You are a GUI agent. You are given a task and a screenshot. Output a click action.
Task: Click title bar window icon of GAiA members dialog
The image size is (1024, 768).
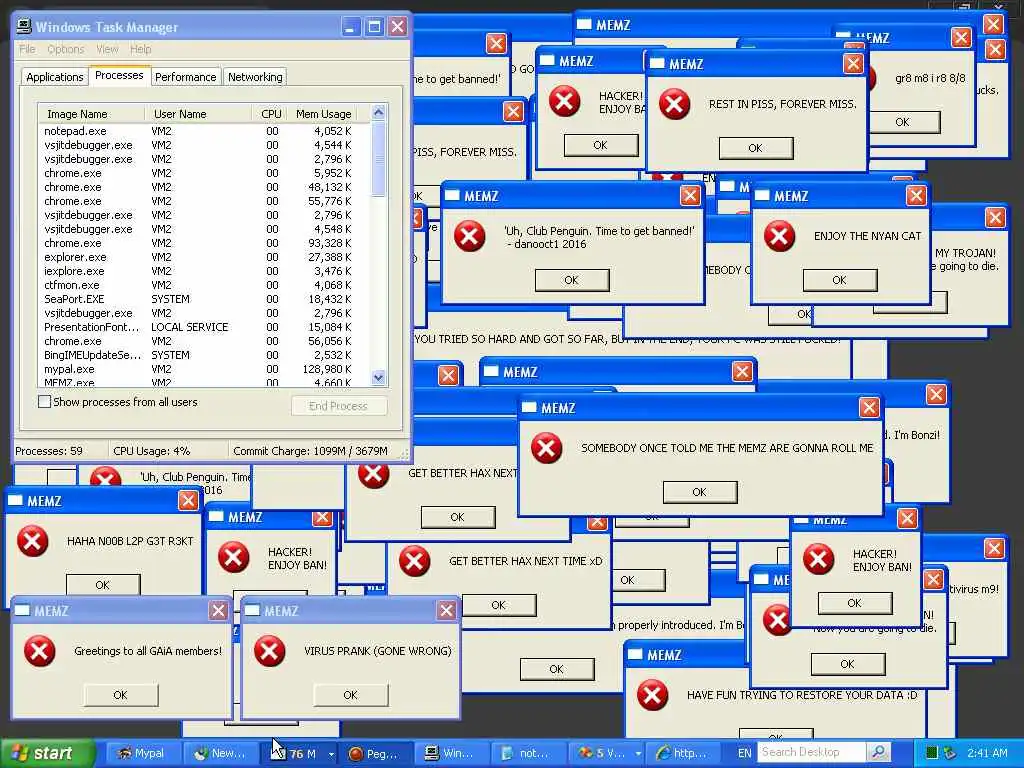(x=22, y=611)
